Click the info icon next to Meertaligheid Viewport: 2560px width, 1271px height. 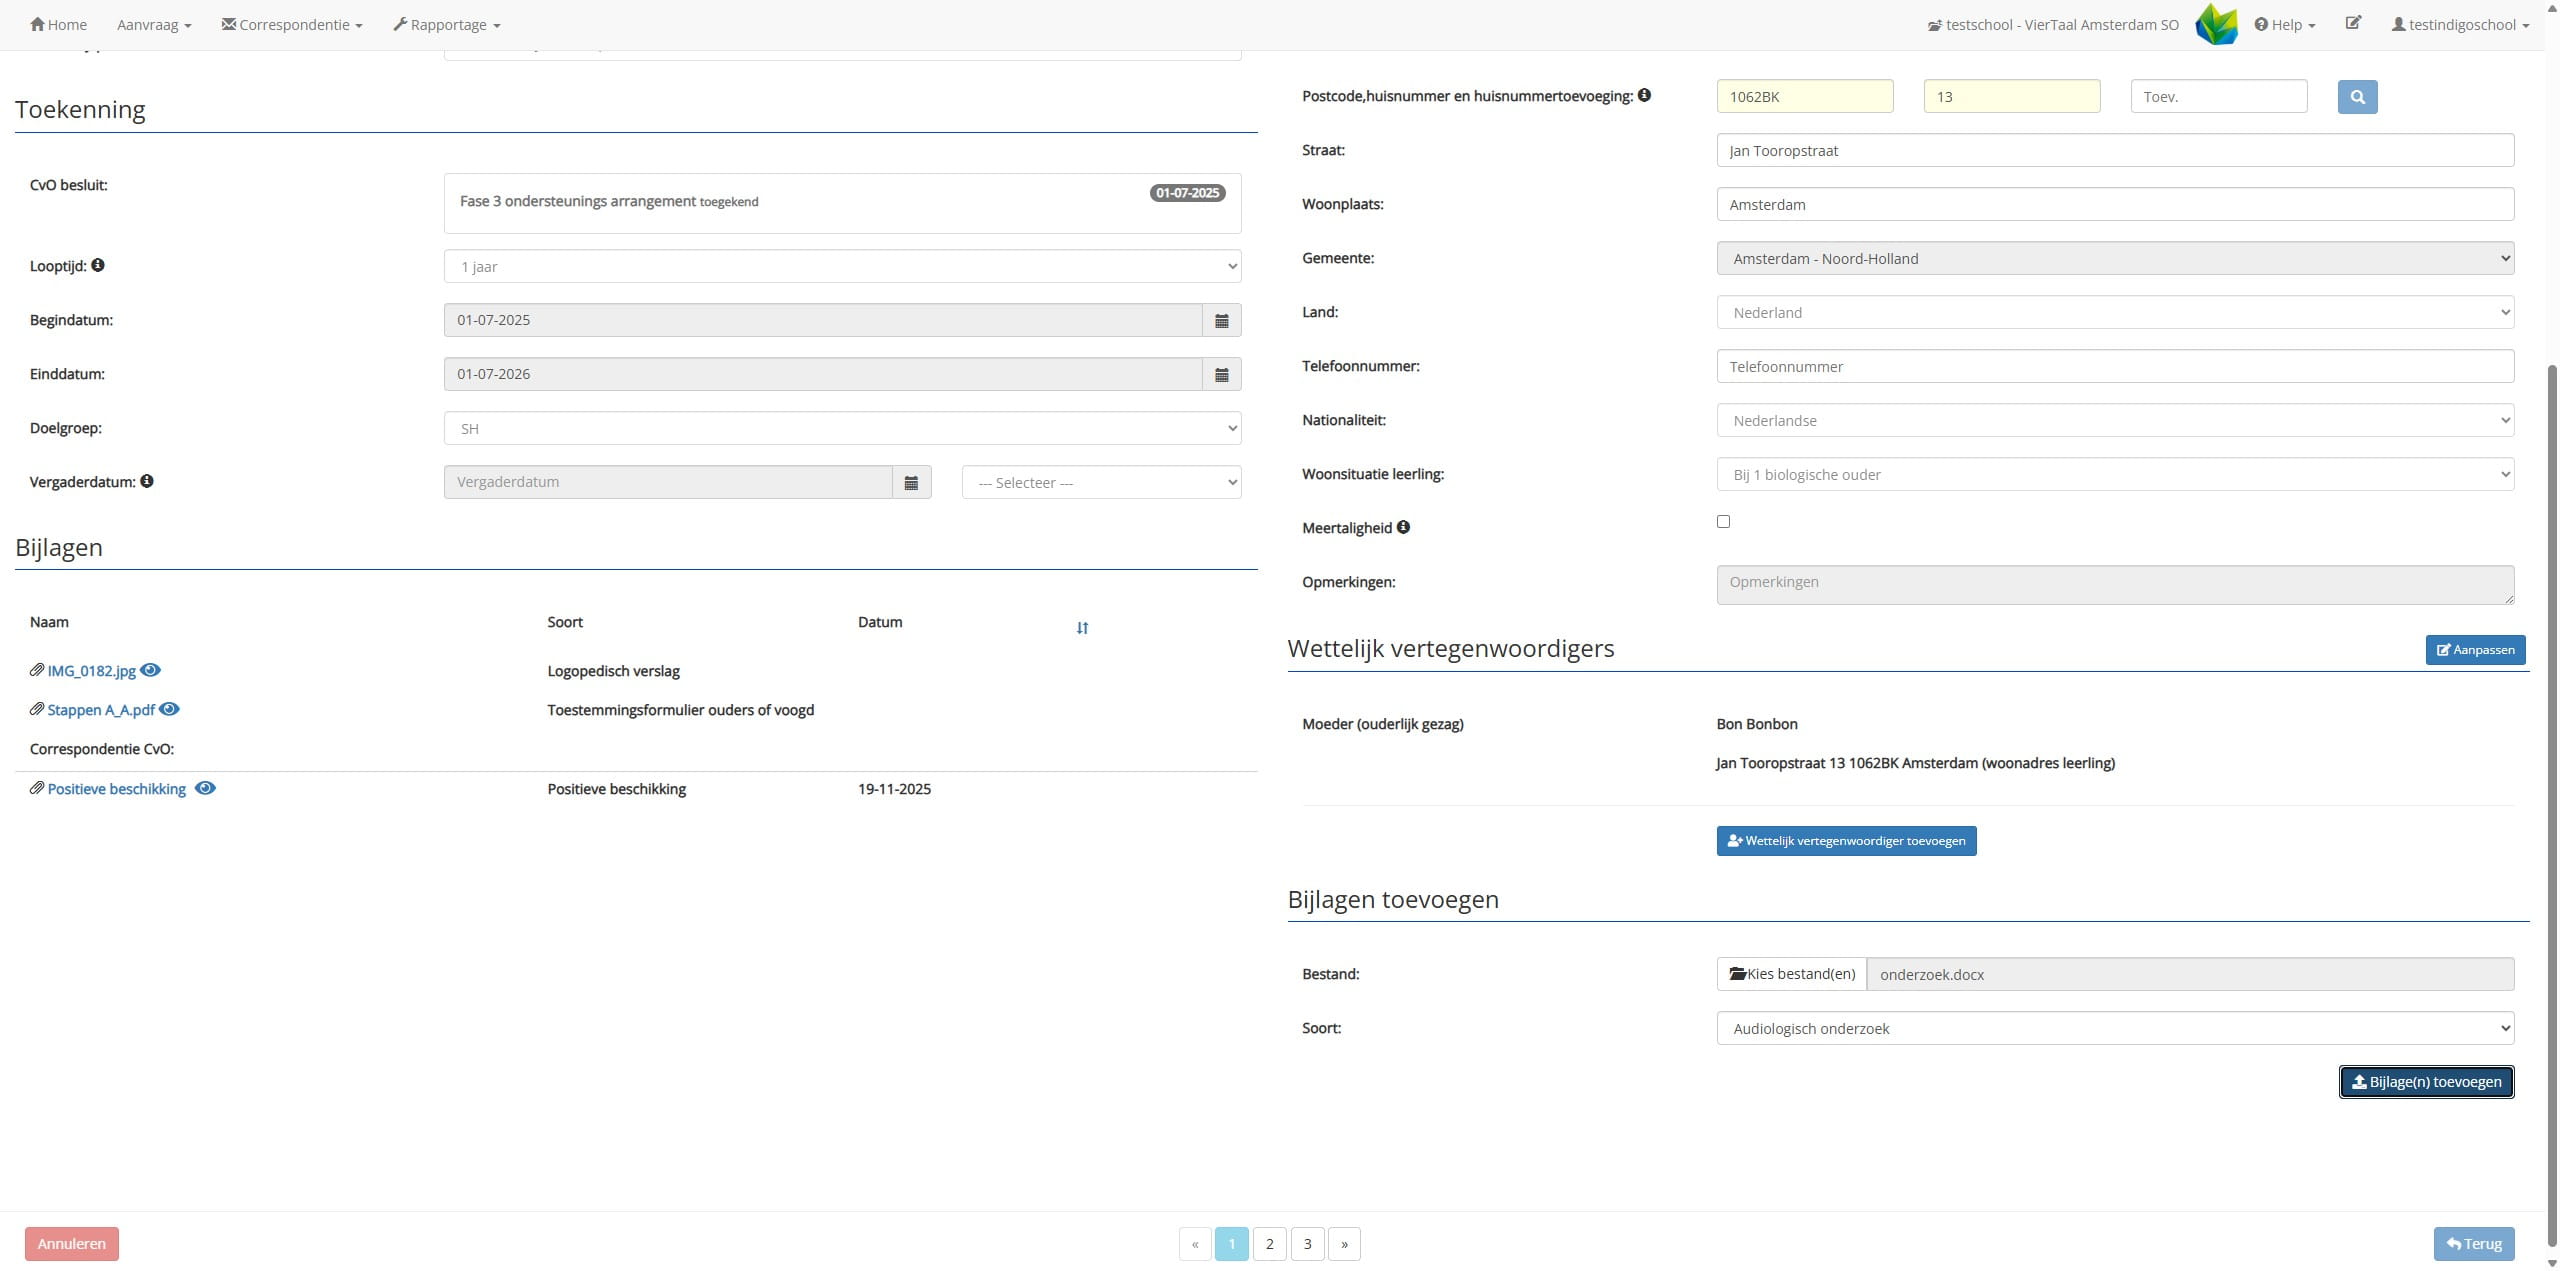coord(1403,527)
